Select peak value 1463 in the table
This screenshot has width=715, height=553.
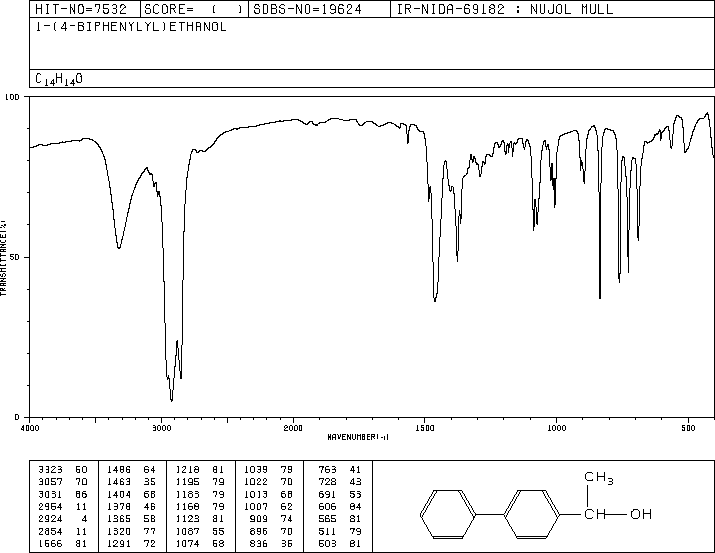119,482
